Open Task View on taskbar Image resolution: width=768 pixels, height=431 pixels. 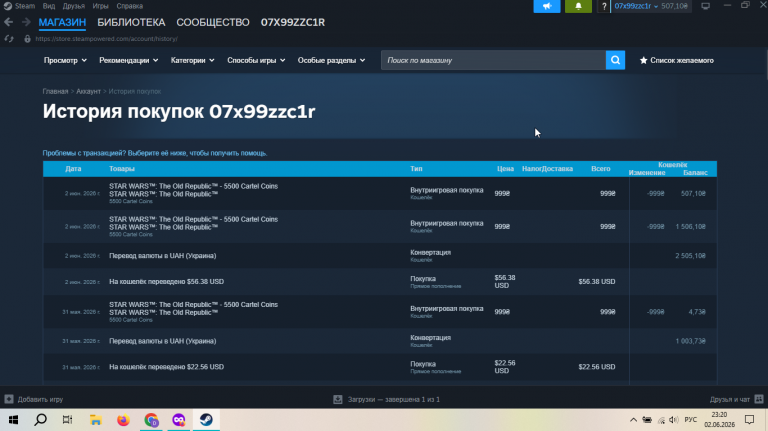(x=68, y=420)
